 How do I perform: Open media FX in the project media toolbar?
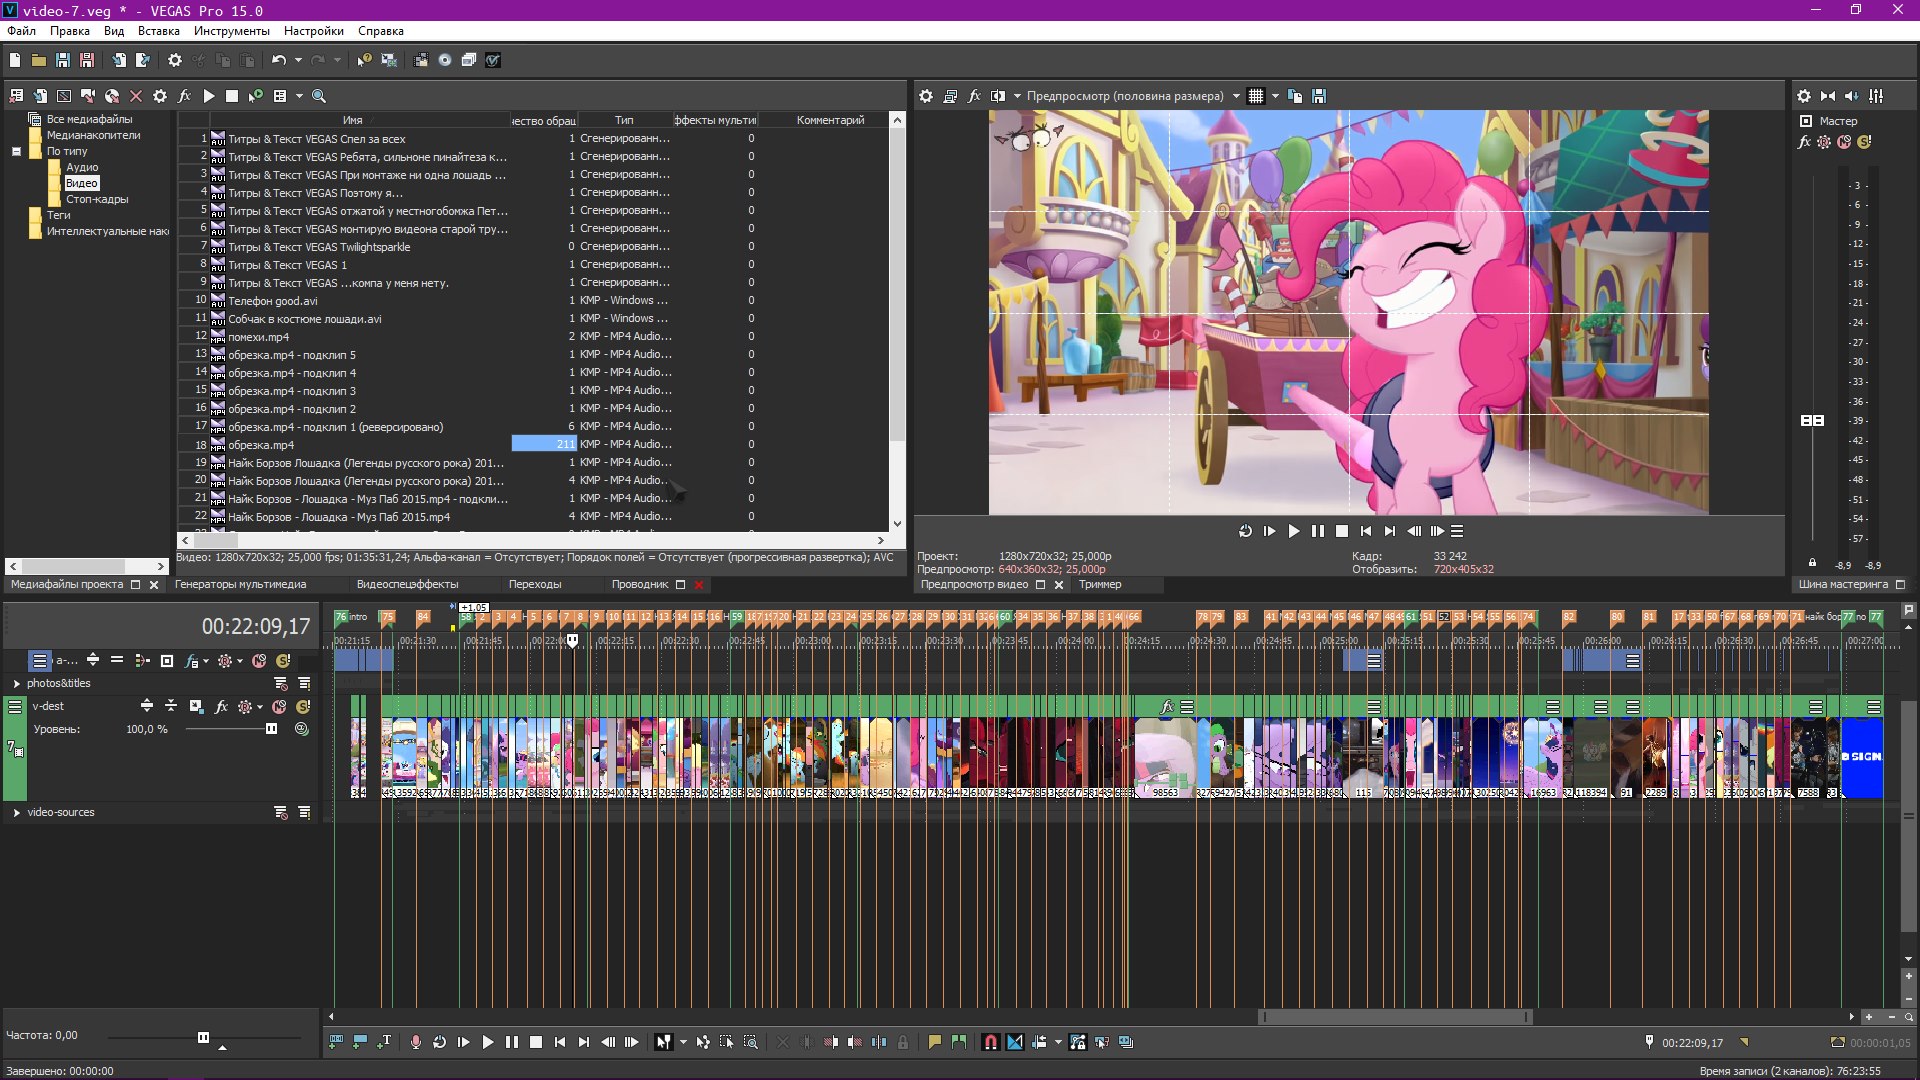click(x=184, y=96)
